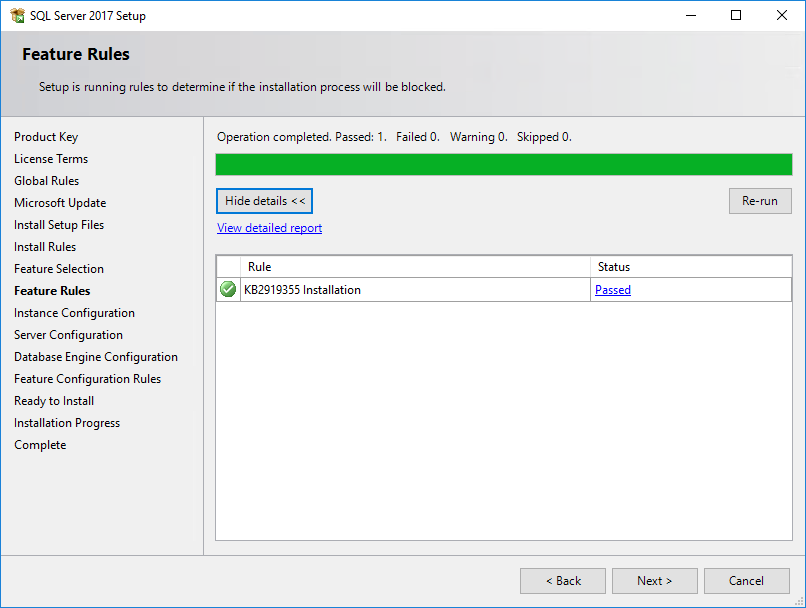Click the SQL Server Setup title bar icon

17,15
